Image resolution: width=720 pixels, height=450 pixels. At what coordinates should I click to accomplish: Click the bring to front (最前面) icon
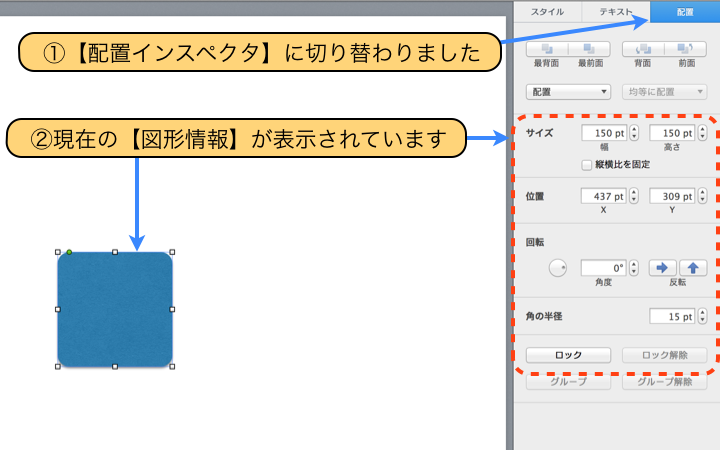click(589, 48)
